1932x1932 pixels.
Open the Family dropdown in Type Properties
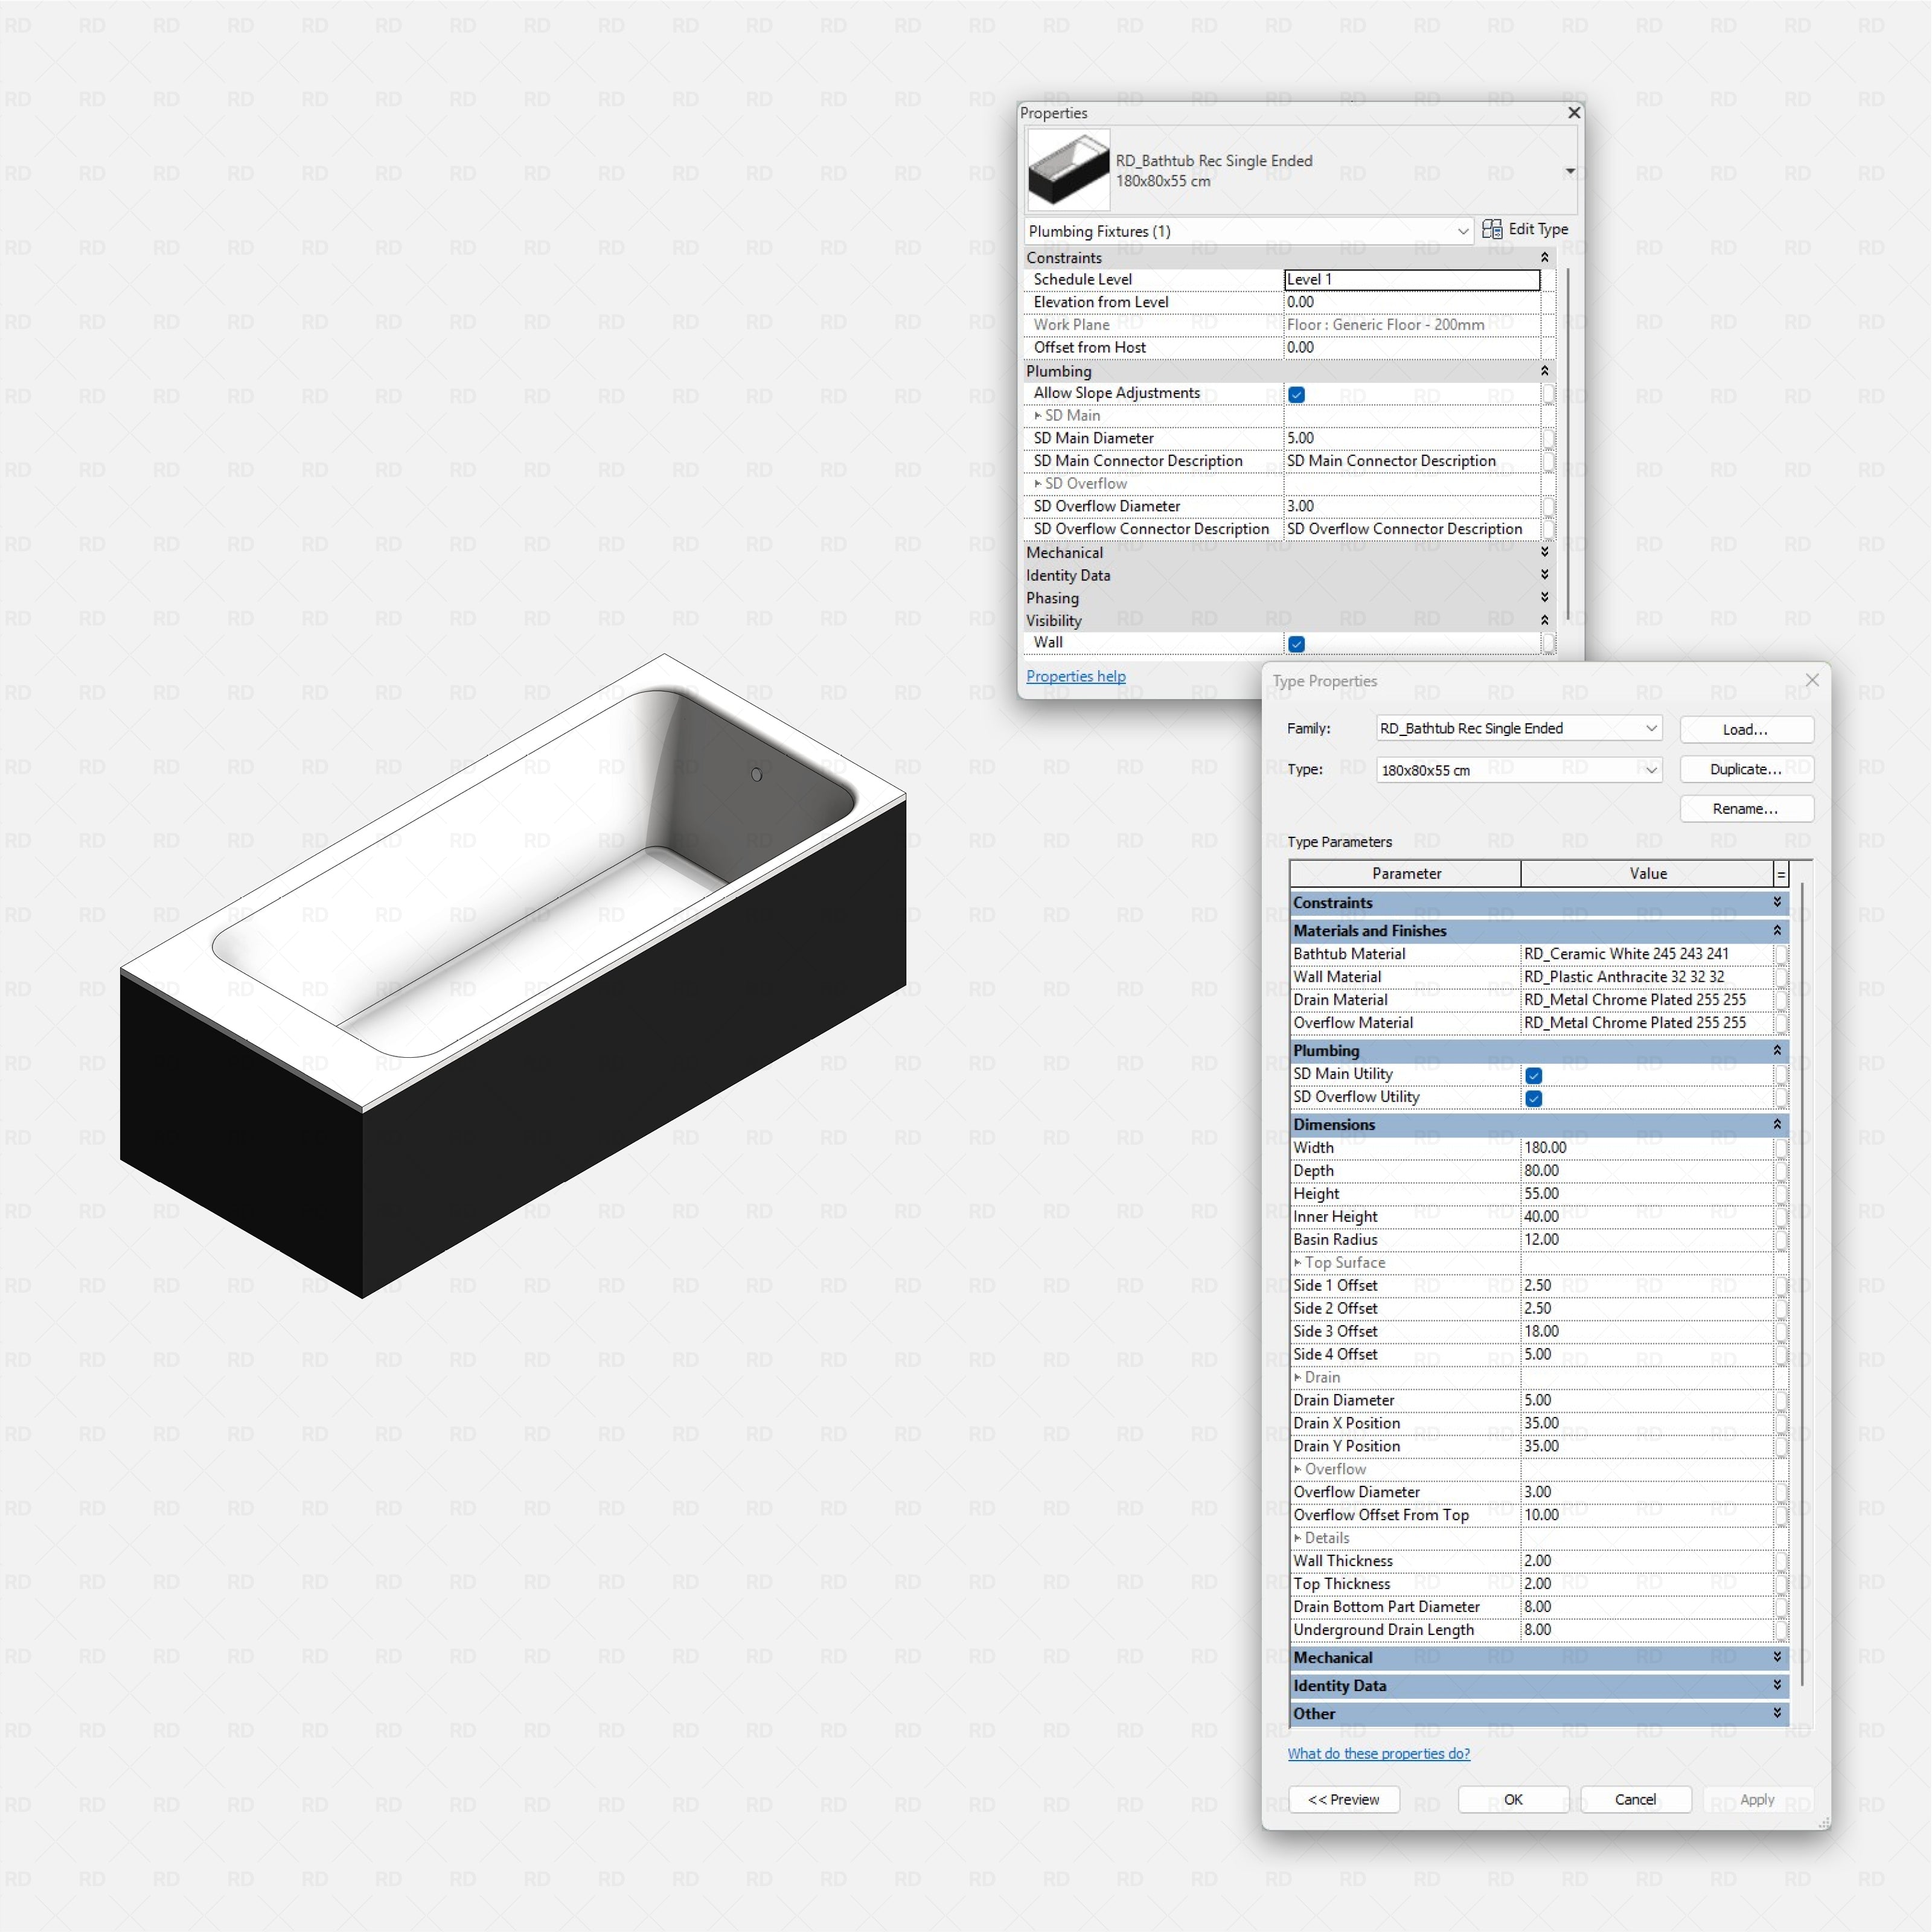[x=1518, y=728]
